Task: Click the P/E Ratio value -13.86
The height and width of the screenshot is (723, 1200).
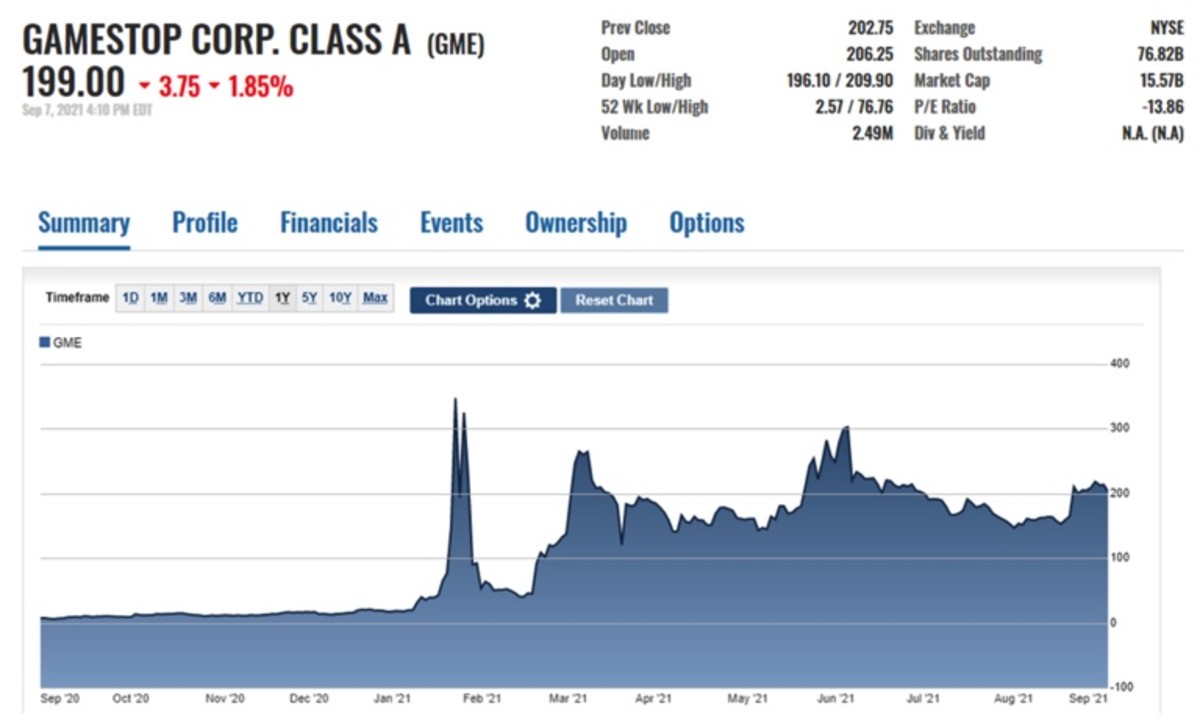Action: point(1161,106)
